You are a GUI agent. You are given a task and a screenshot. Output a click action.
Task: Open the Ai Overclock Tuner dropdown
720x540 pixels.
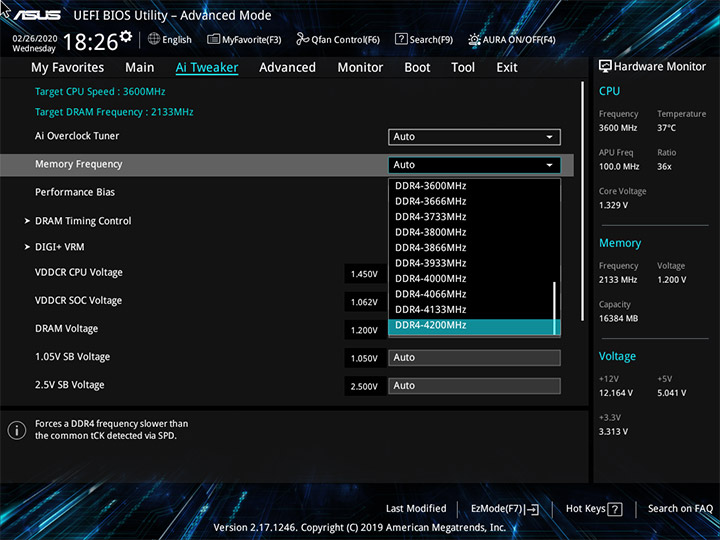pos(474,137)
